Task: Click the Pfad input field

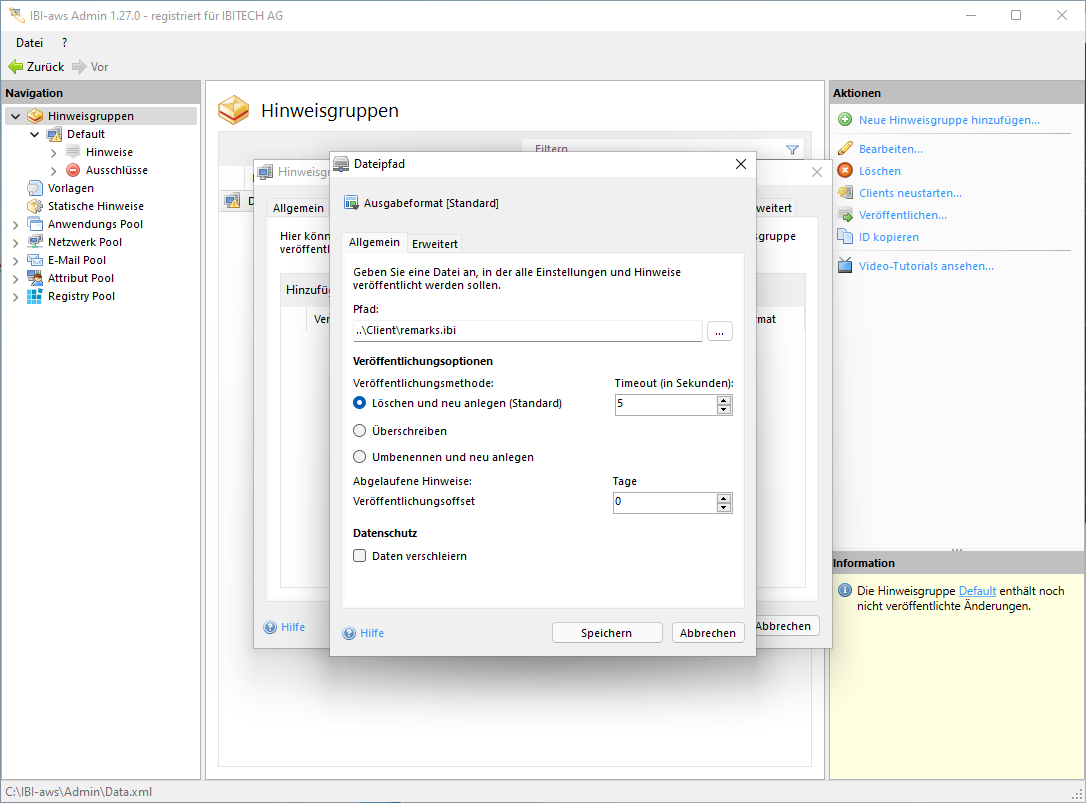Action: tap(527, 331)
